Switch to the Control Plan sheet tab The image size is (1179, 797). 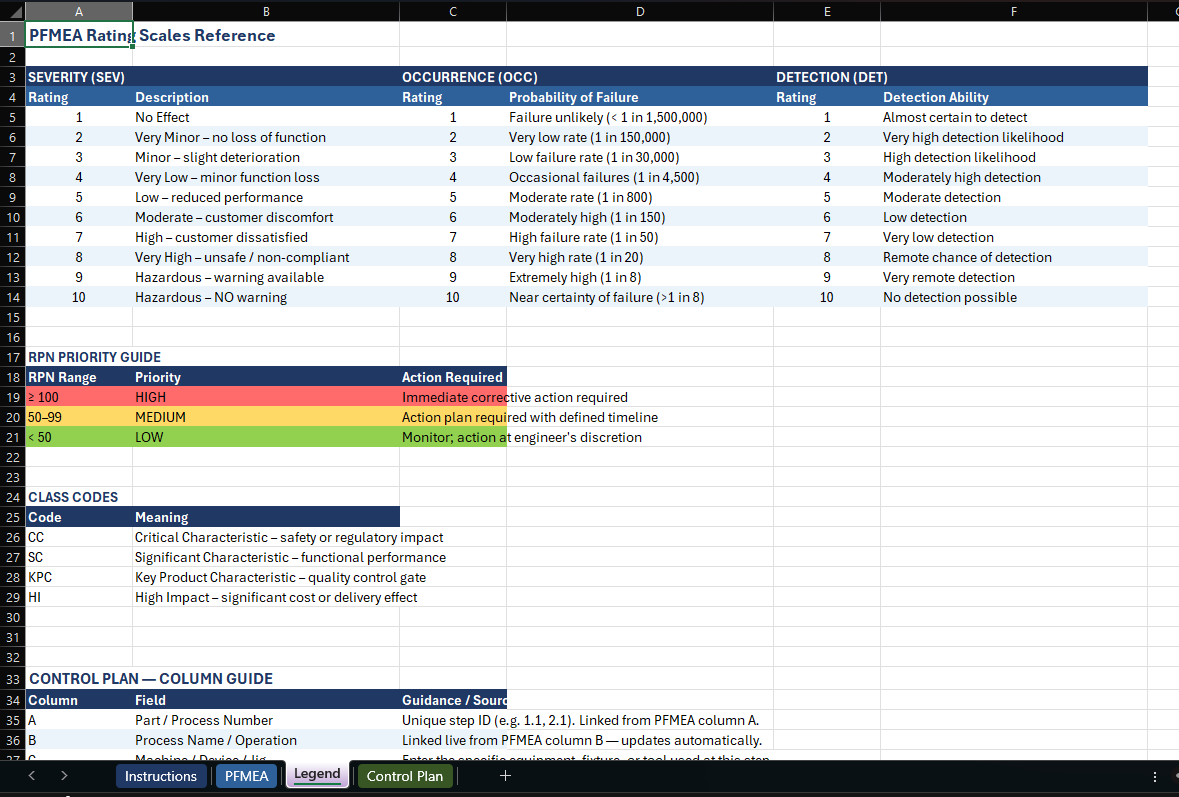[404, 775]
